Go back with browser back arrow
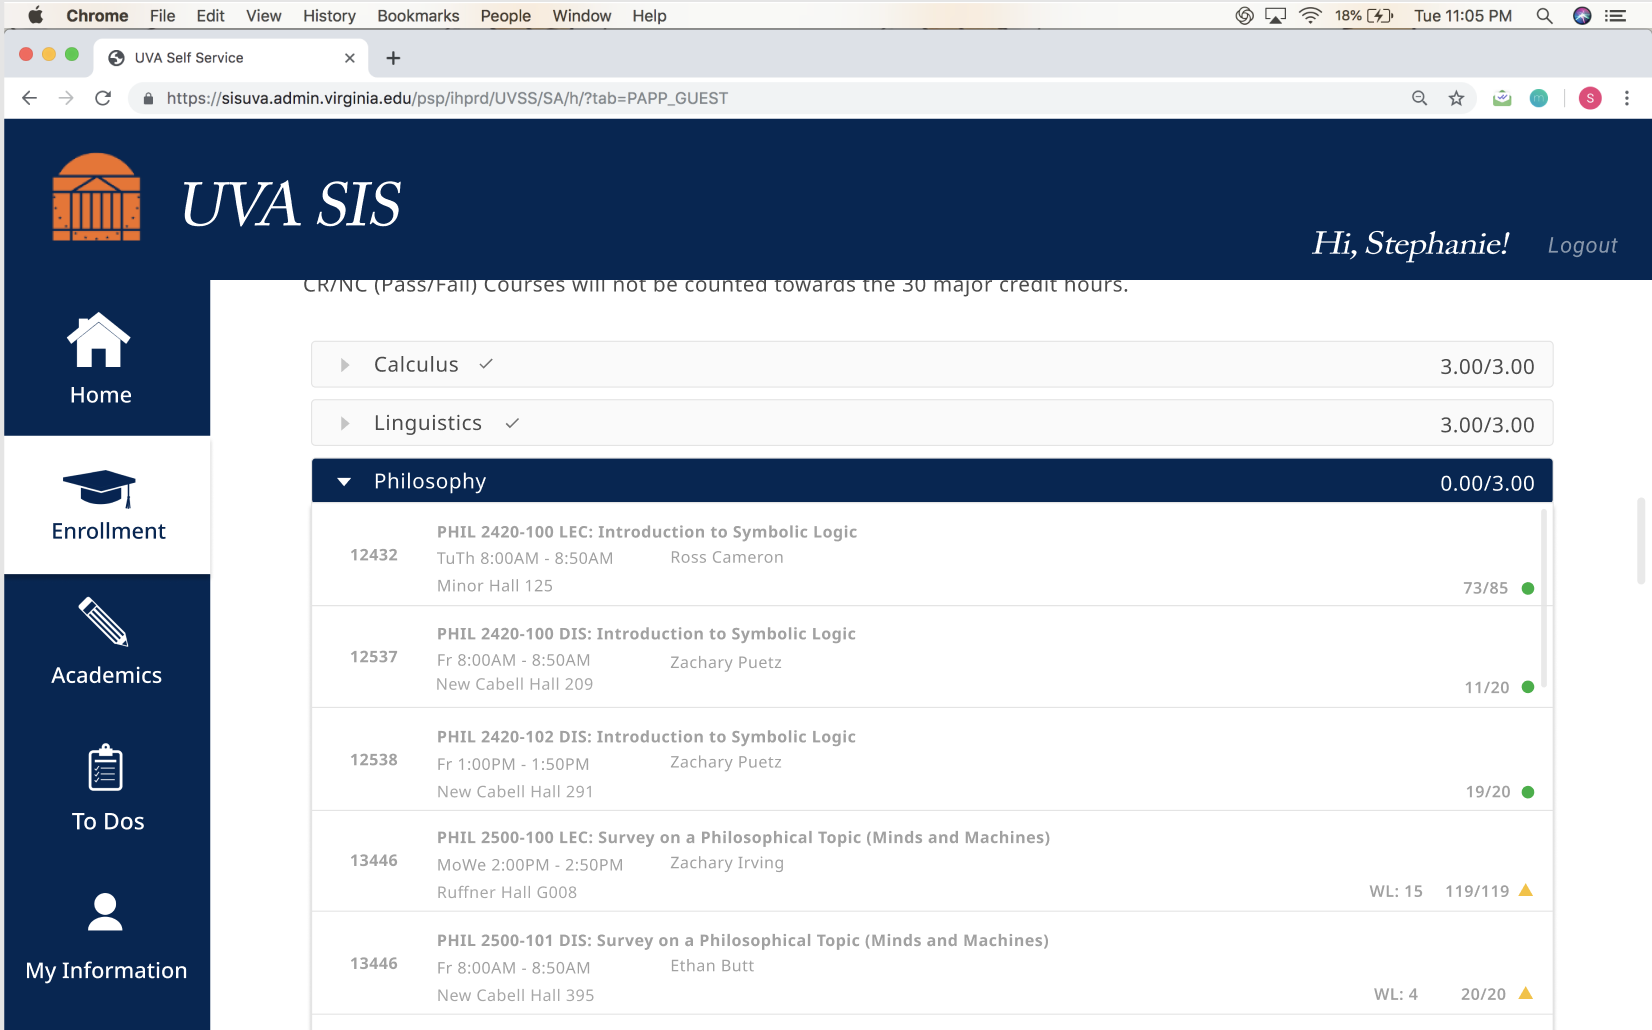The width and height of the screenshot is (1652, 1030). [29, 98]
